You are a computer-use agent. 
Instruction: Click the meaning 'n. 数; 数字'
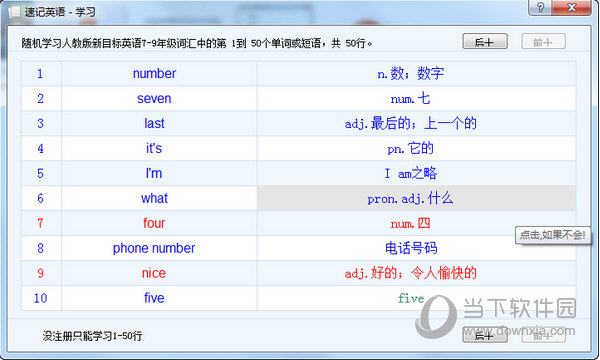[416, 73]
